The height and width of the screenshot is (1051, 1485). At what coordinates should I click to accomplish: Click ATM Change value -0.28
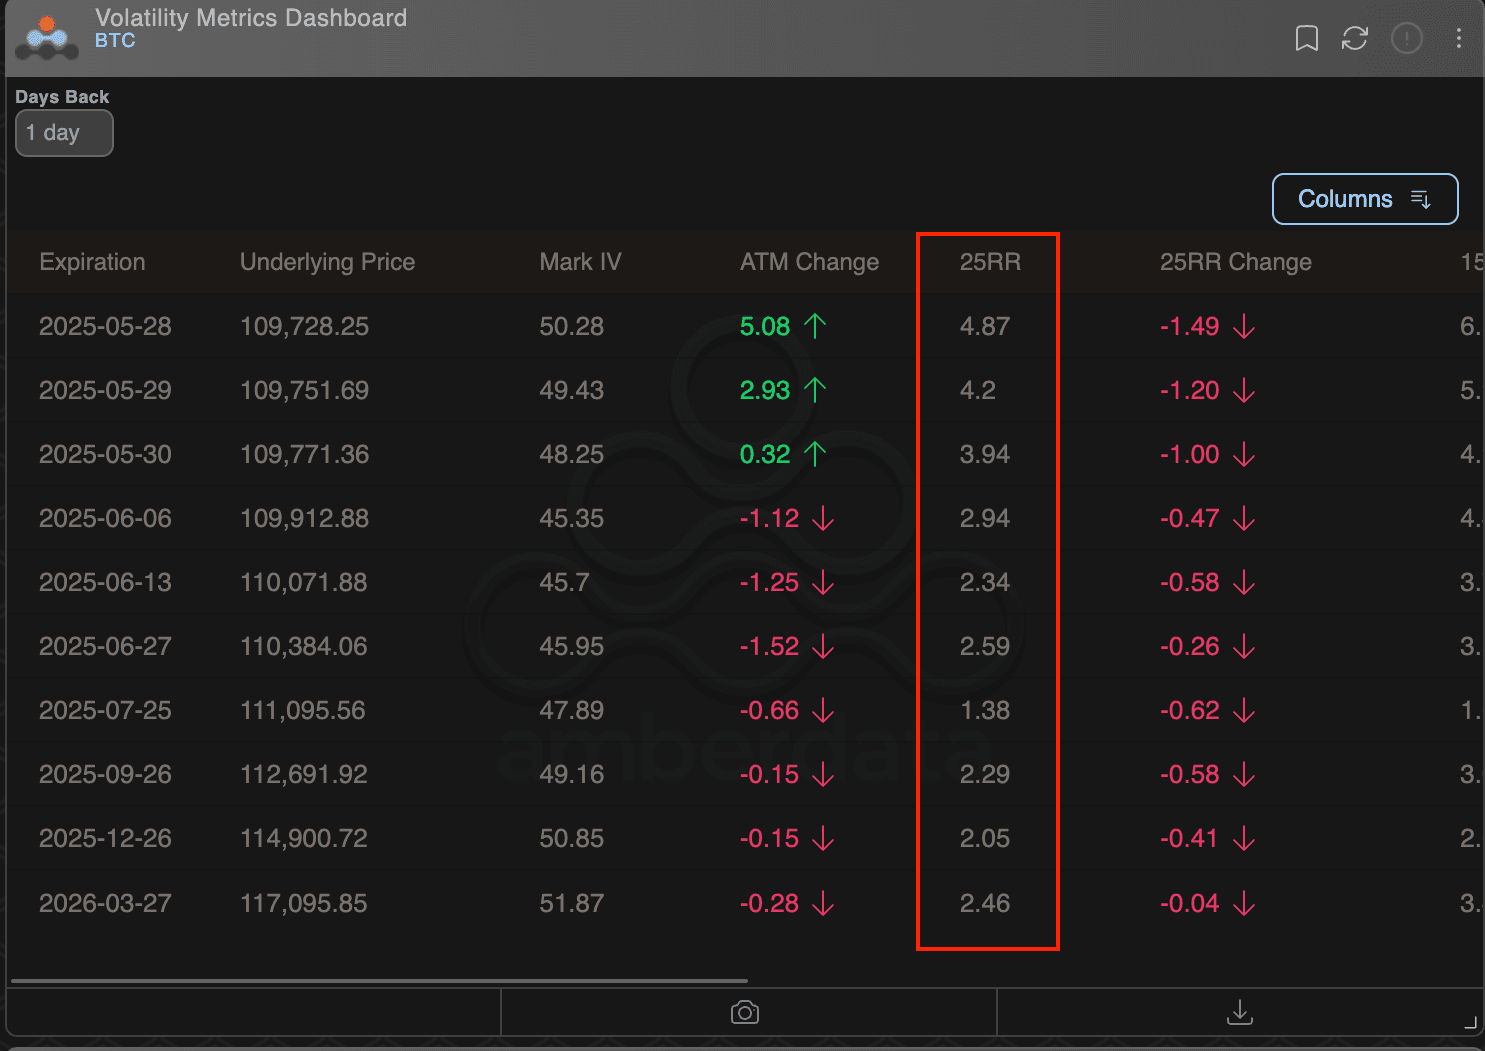[x=769, y=903]
